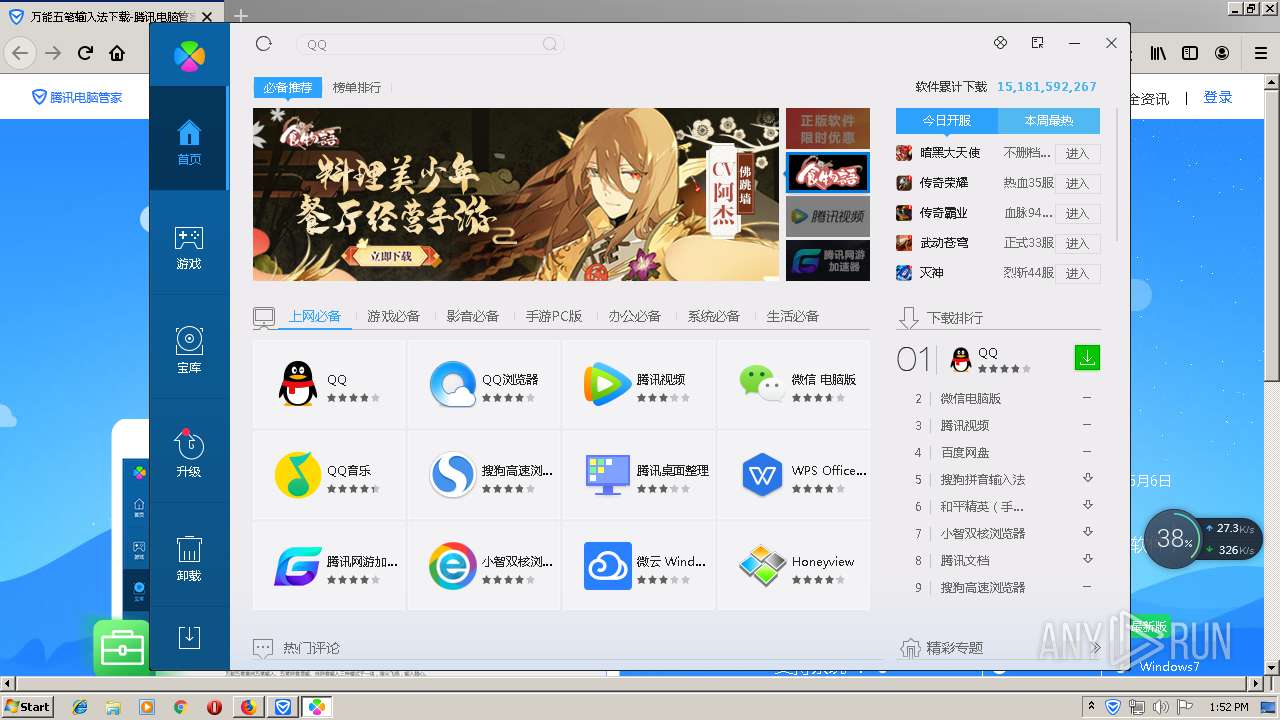The image size is (1280, 720).
Task: Click the Firefox icon in the taskbar
Action: point(248,707)
